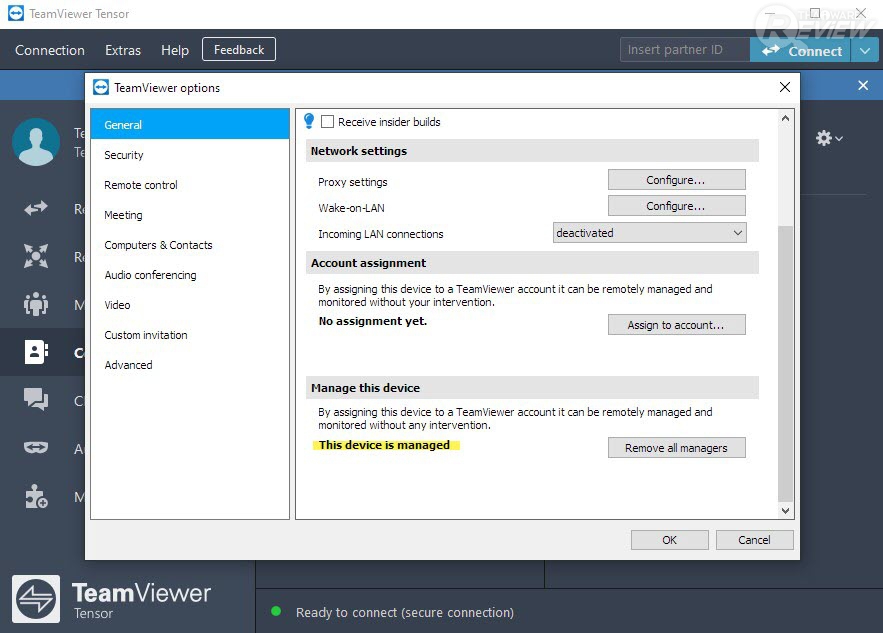883x633 pixels.
Task: Open Computers & Contacts icon in sidebar
Action: tap(36, 352)
